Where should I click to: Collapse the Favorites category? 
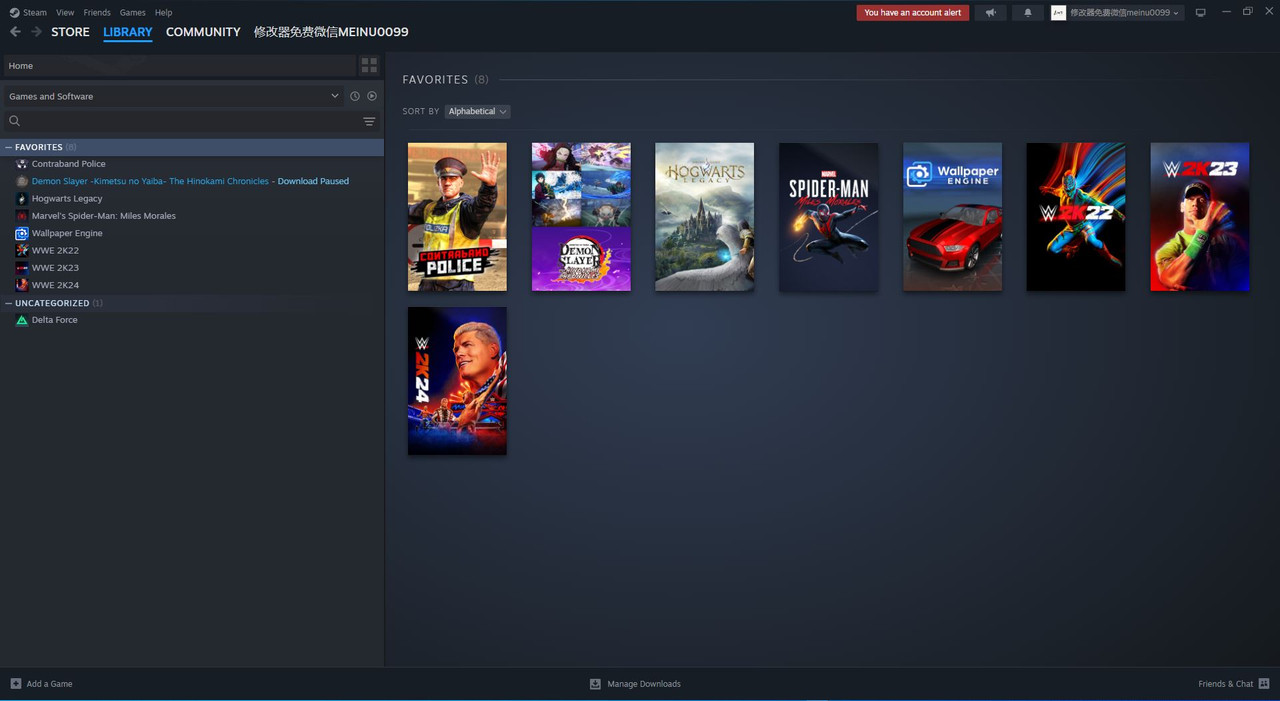pos(9,147)
